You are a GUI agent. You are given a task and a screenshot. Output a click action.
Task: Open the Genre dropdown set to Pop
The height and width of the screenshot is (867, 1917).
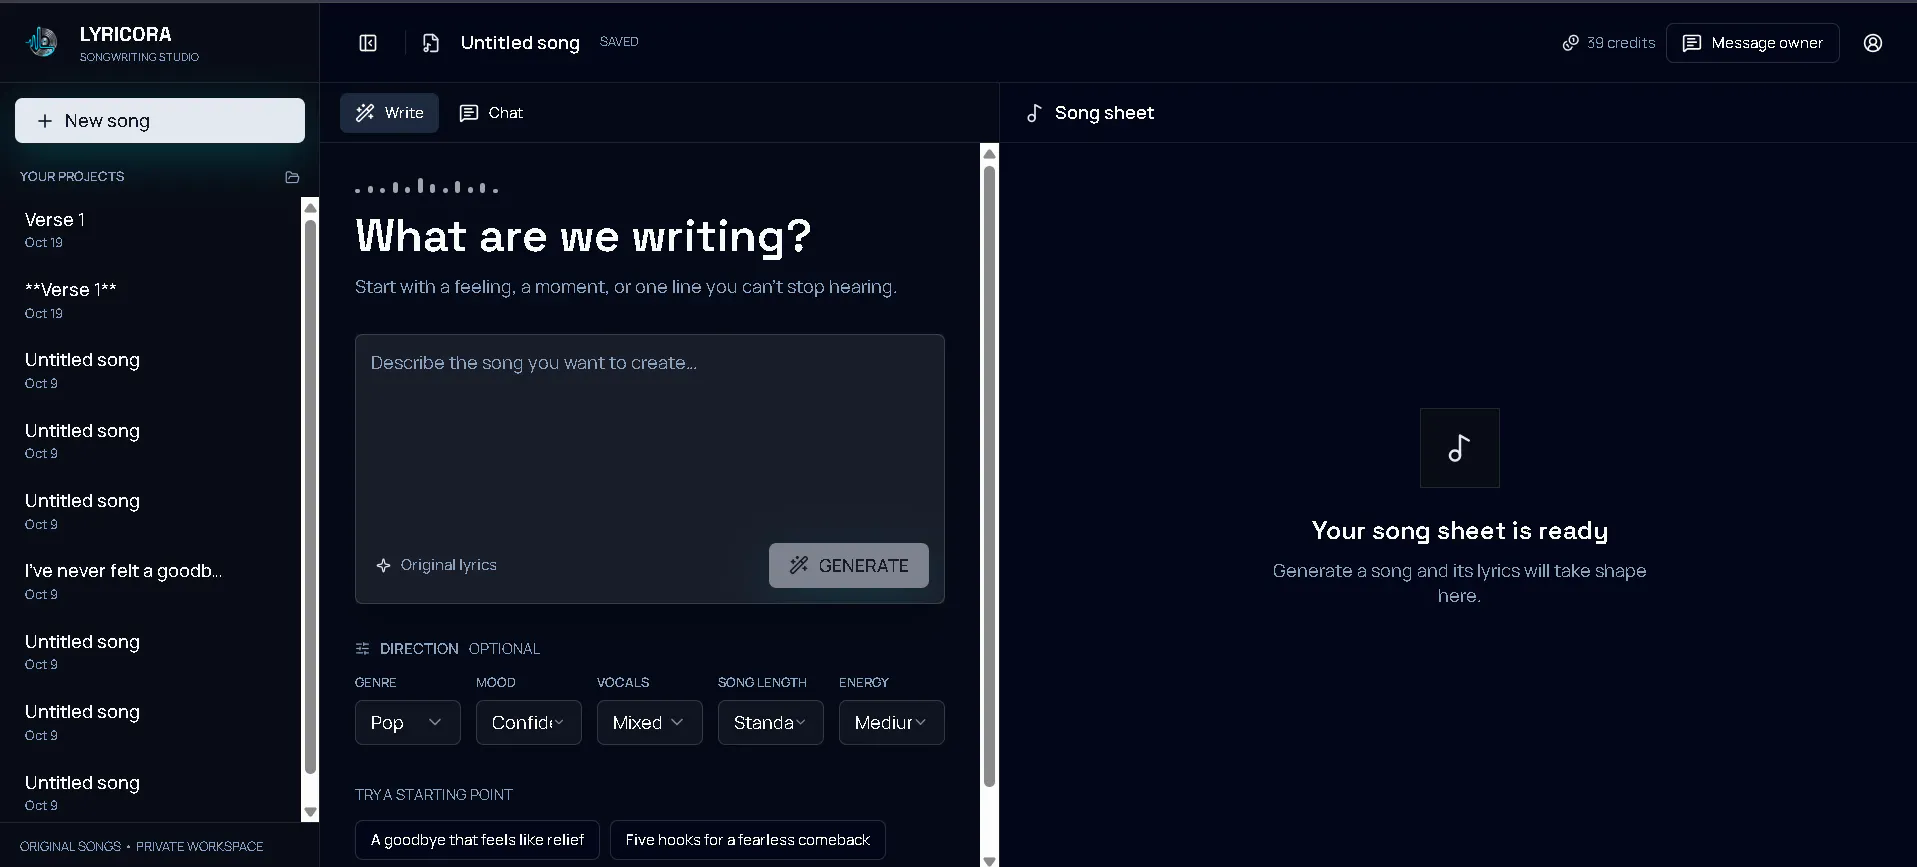408,723
